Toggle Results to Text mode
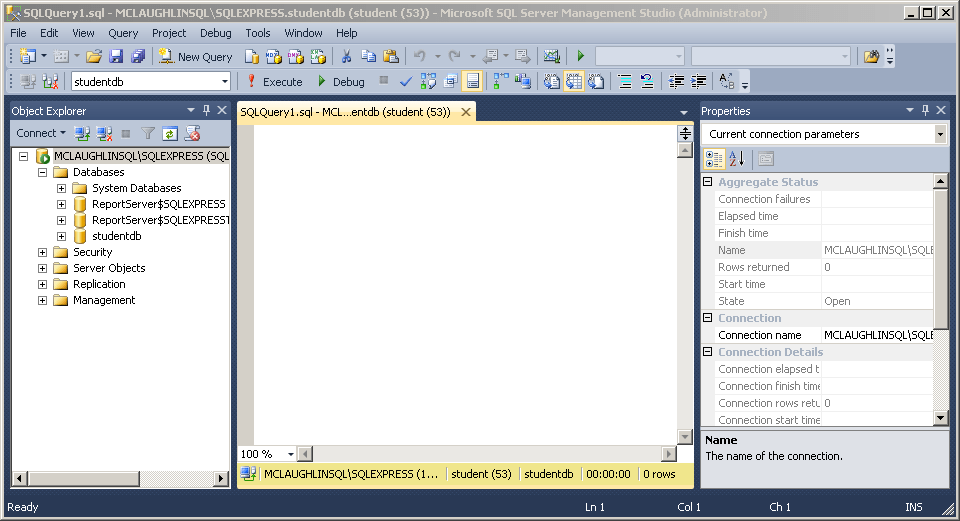This screenshot has width=960, height=521. pyautogui.click(x=552, y=81)
